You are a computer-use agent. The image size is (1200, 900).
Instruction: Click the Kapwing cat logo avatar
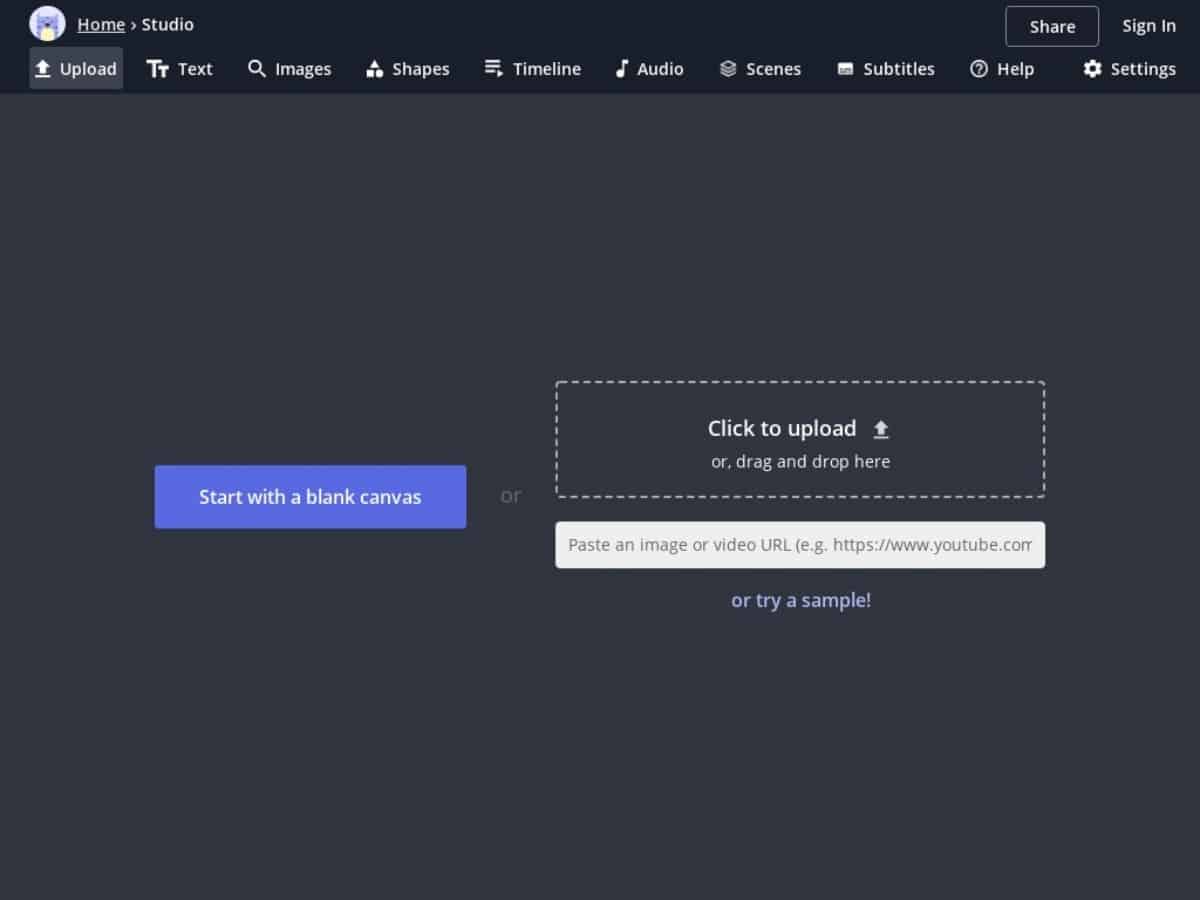[x=47, y=23]
